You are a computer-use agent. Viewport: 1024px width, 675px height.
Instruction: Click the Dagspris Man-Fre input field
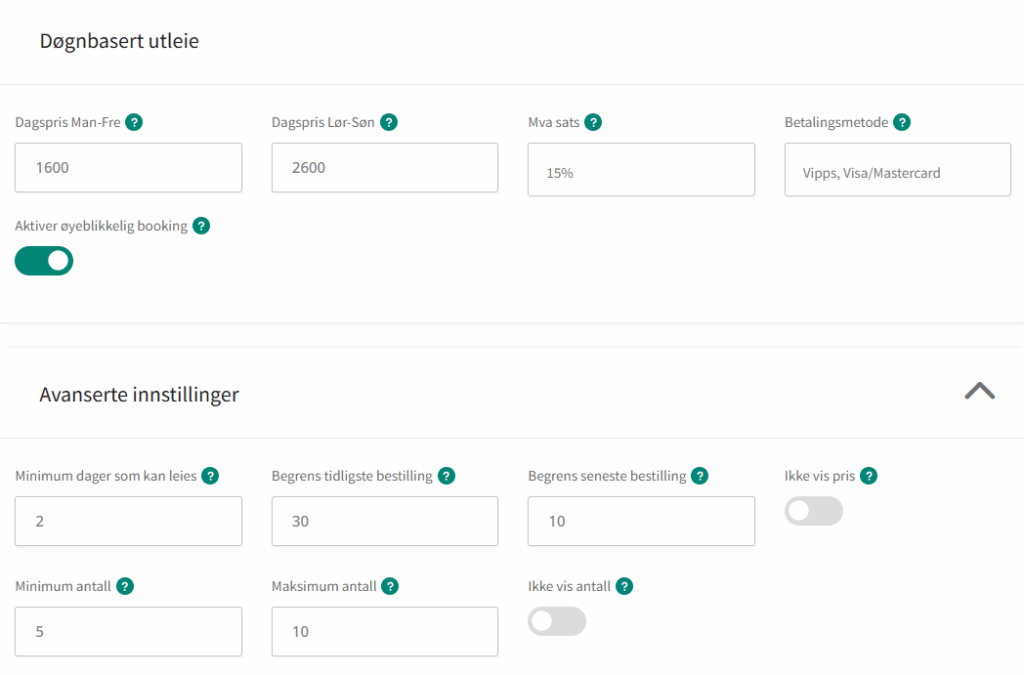tap(128, 167)
